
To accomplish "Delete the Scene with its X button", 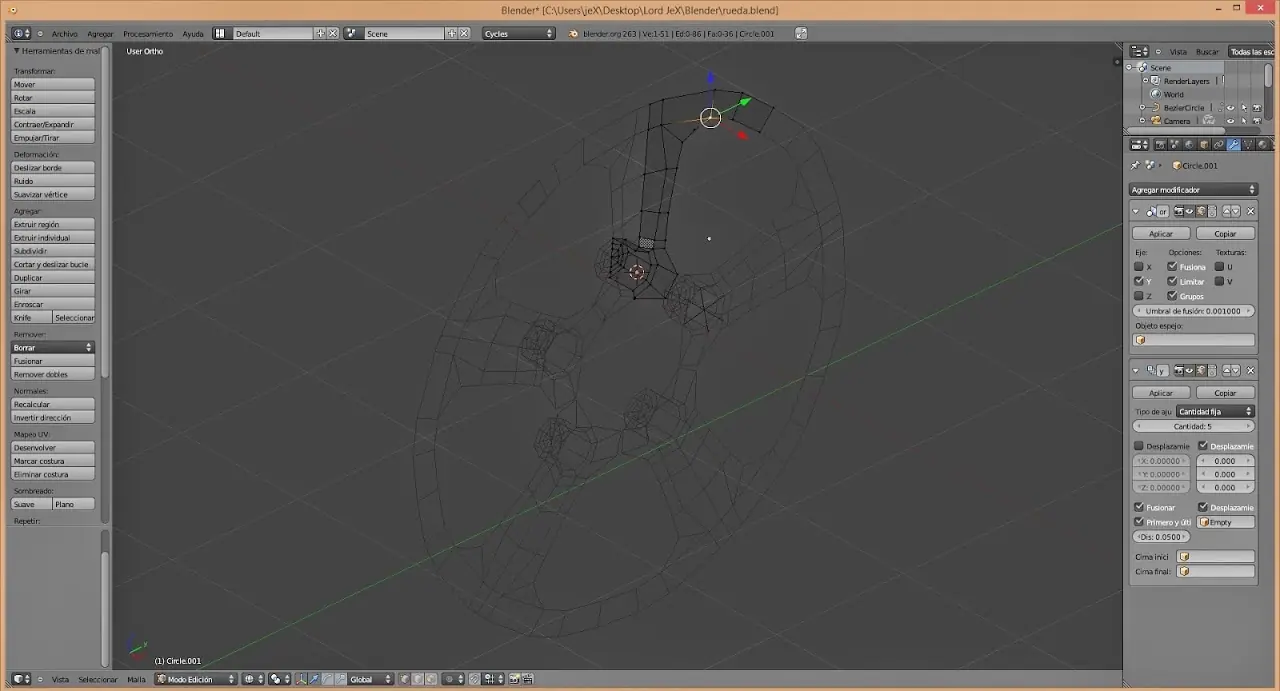I will (x=464, y=33).
